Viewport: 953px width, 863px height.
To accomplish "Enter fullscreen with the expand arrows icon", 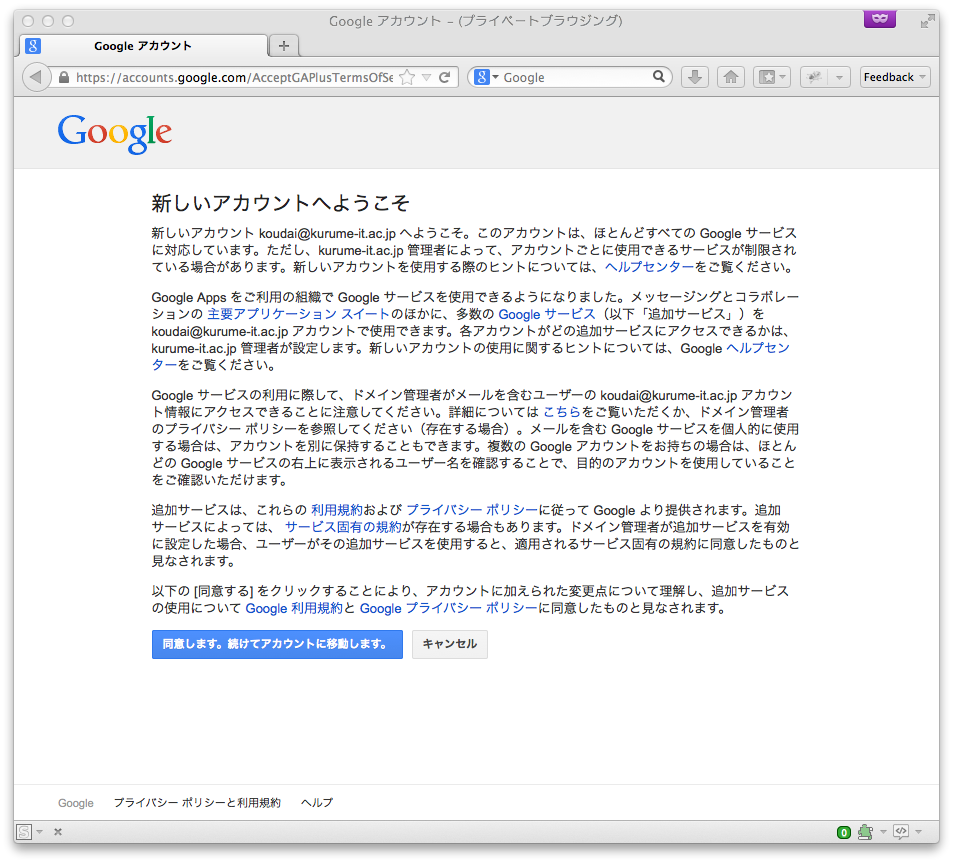I will point(927,22).
